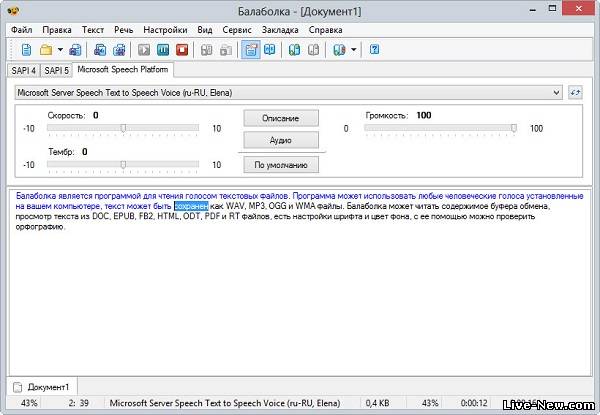Click the New document toolbar icon
Image resolution: width=600 pixels, height=415 pixels.
[x=25, y=49]
